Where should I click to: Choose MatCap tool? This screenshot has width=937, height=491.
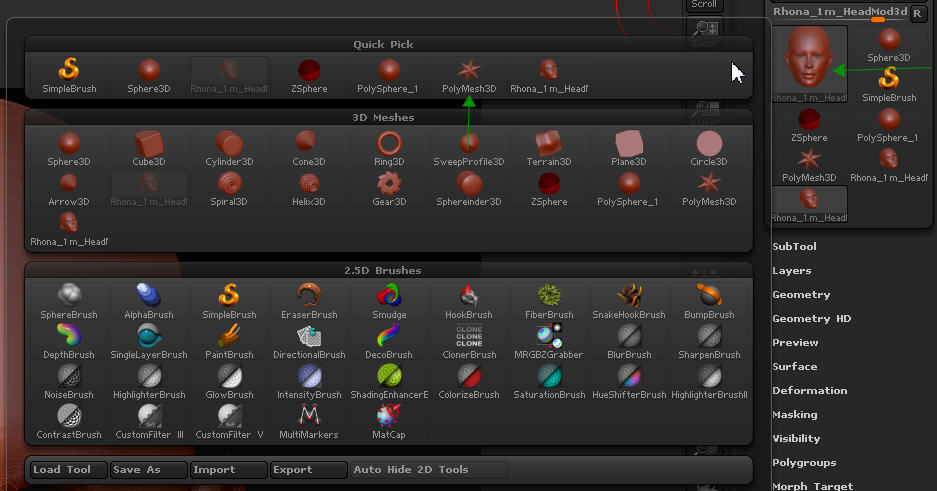click(x=389, y=422)
